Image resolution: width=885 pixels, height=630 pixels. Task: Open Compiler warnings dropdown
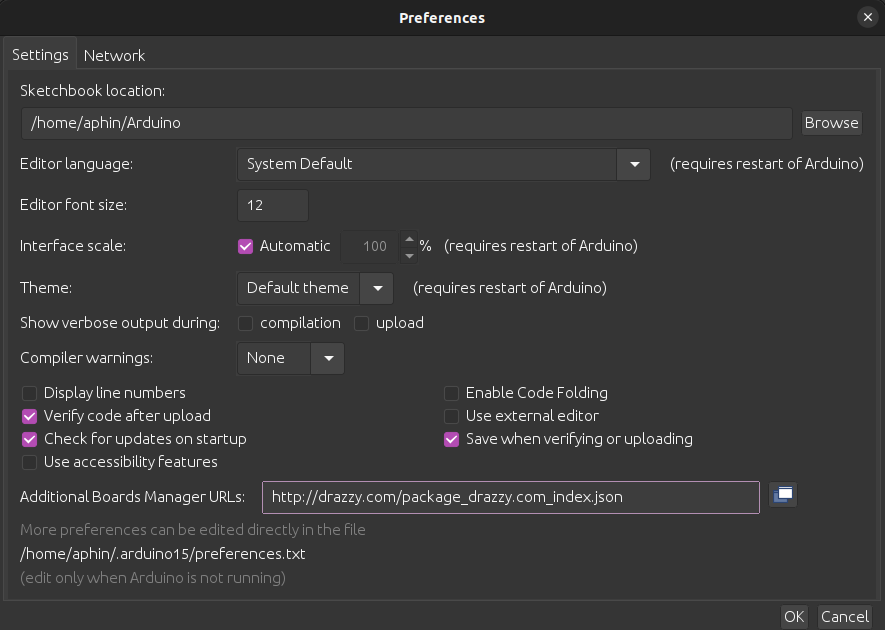(x=327, y=358)
